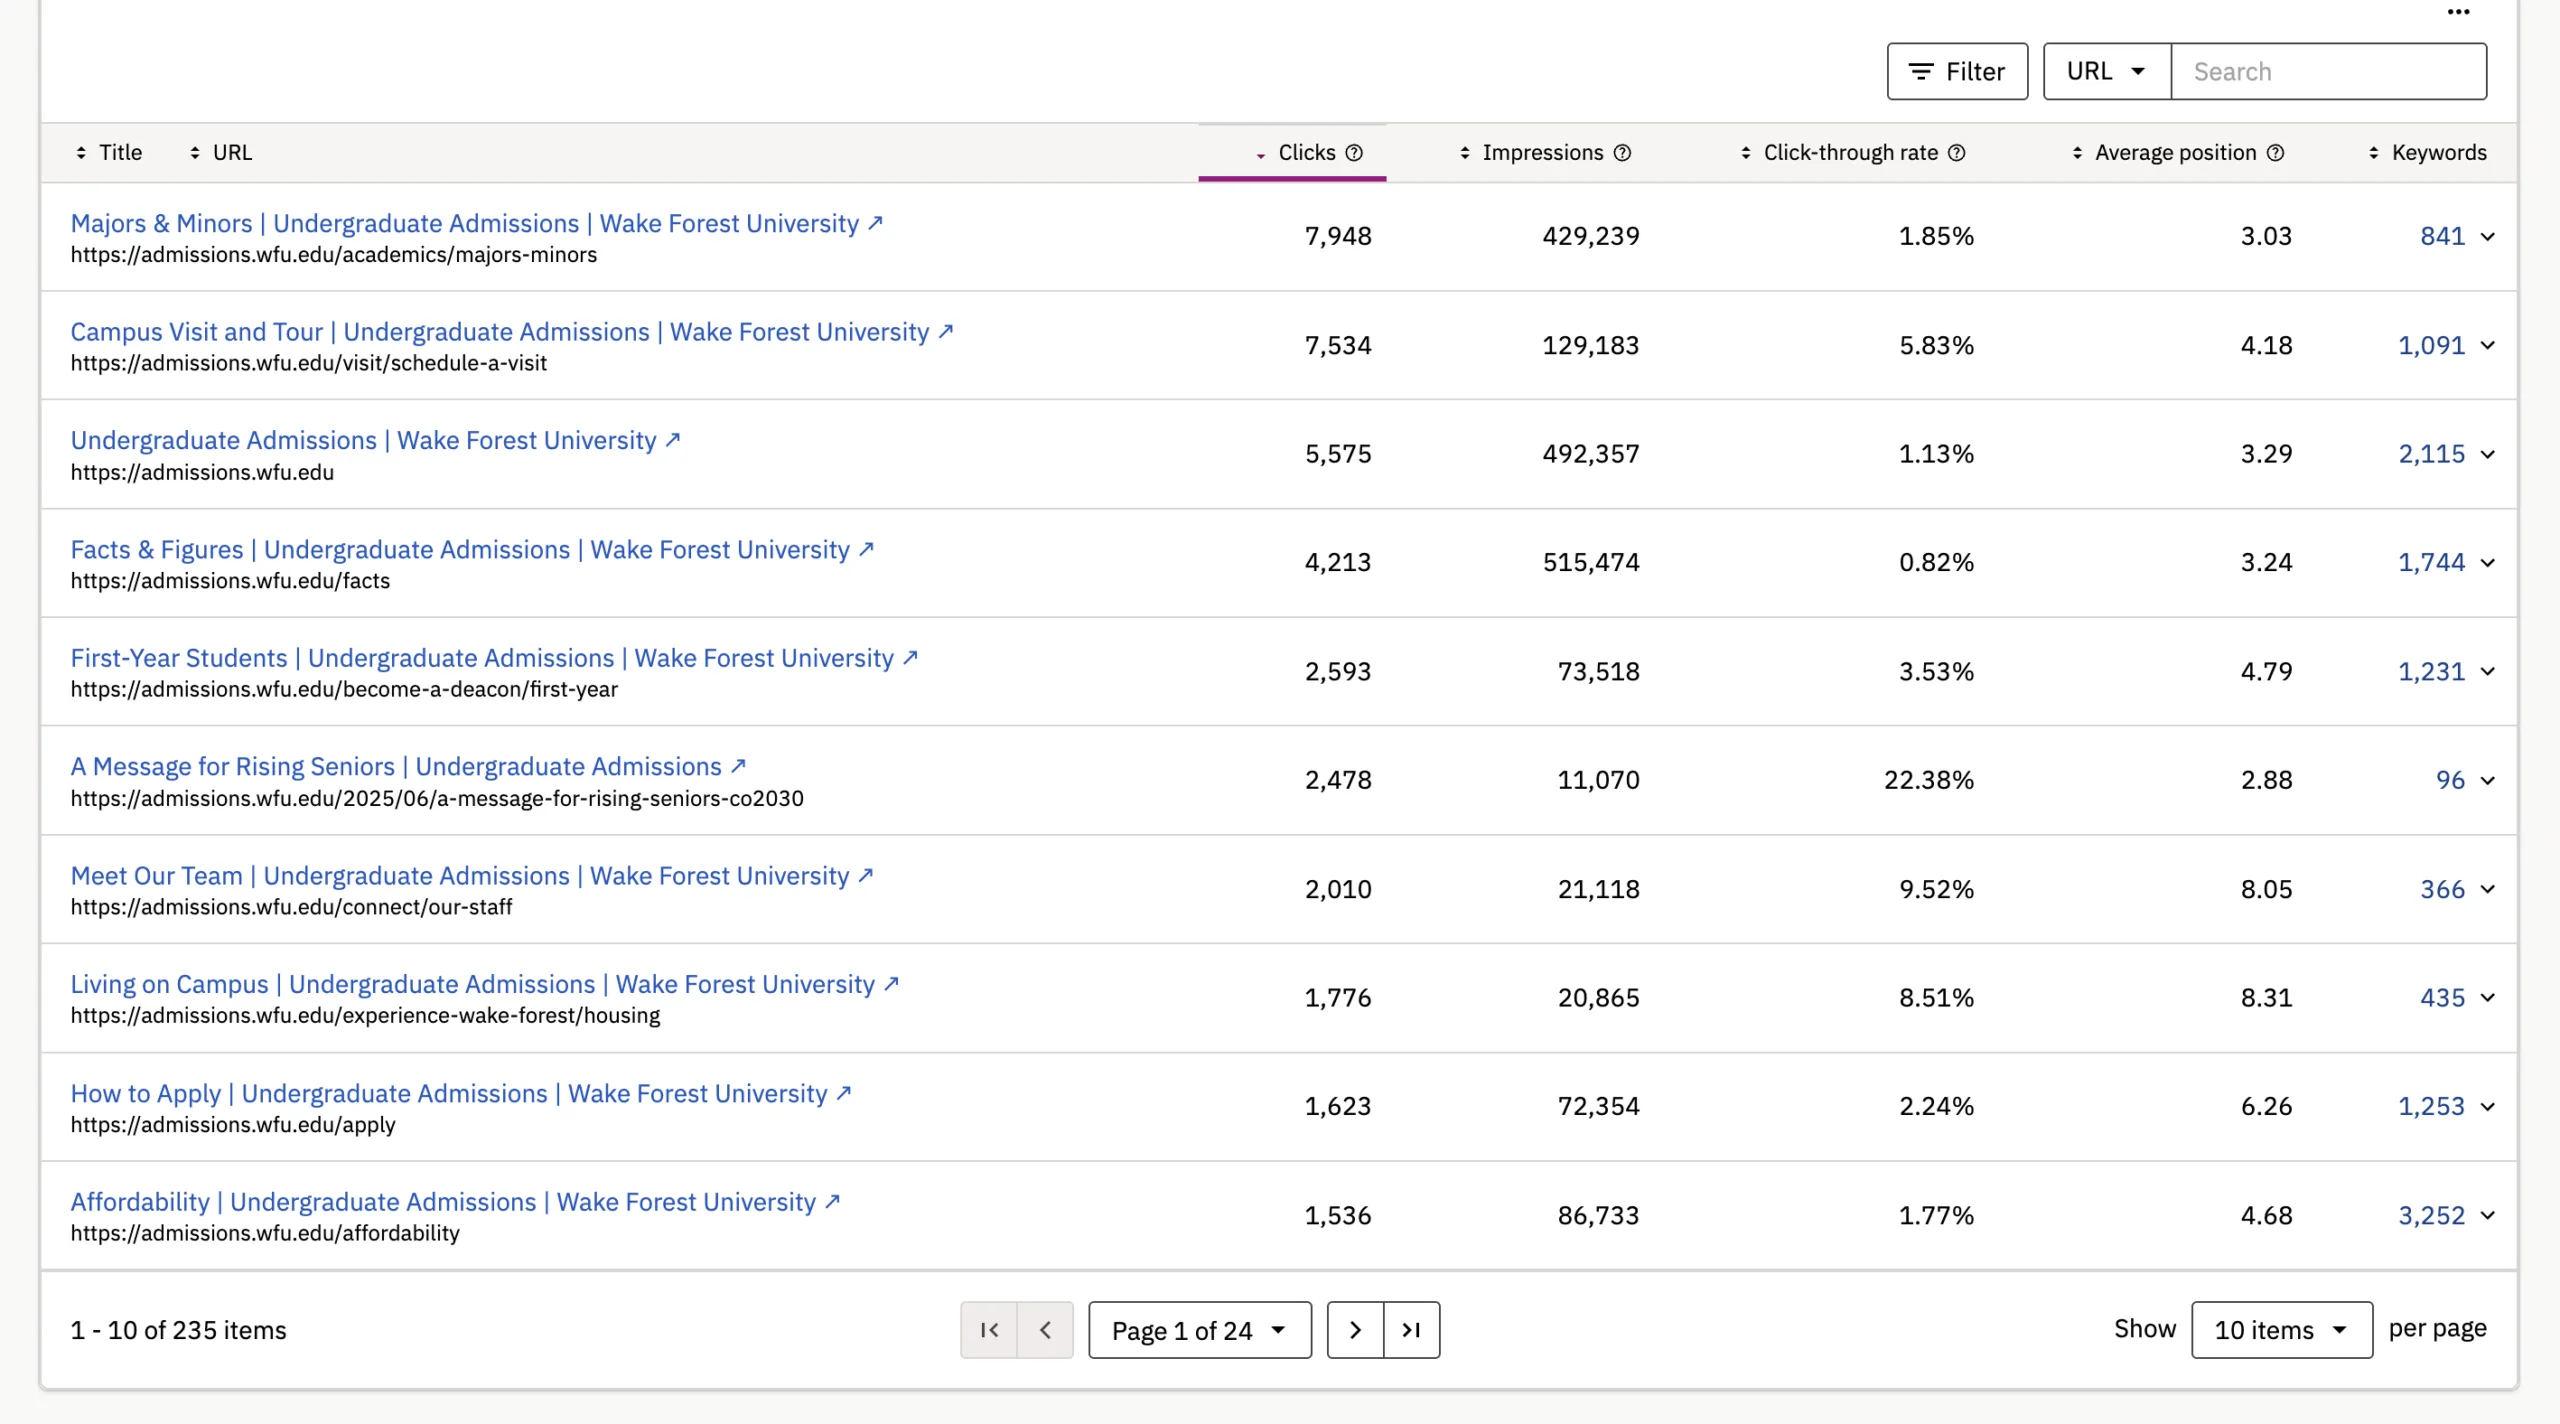
Task: Click the 435 keywords count
Action: [2442, 997]
